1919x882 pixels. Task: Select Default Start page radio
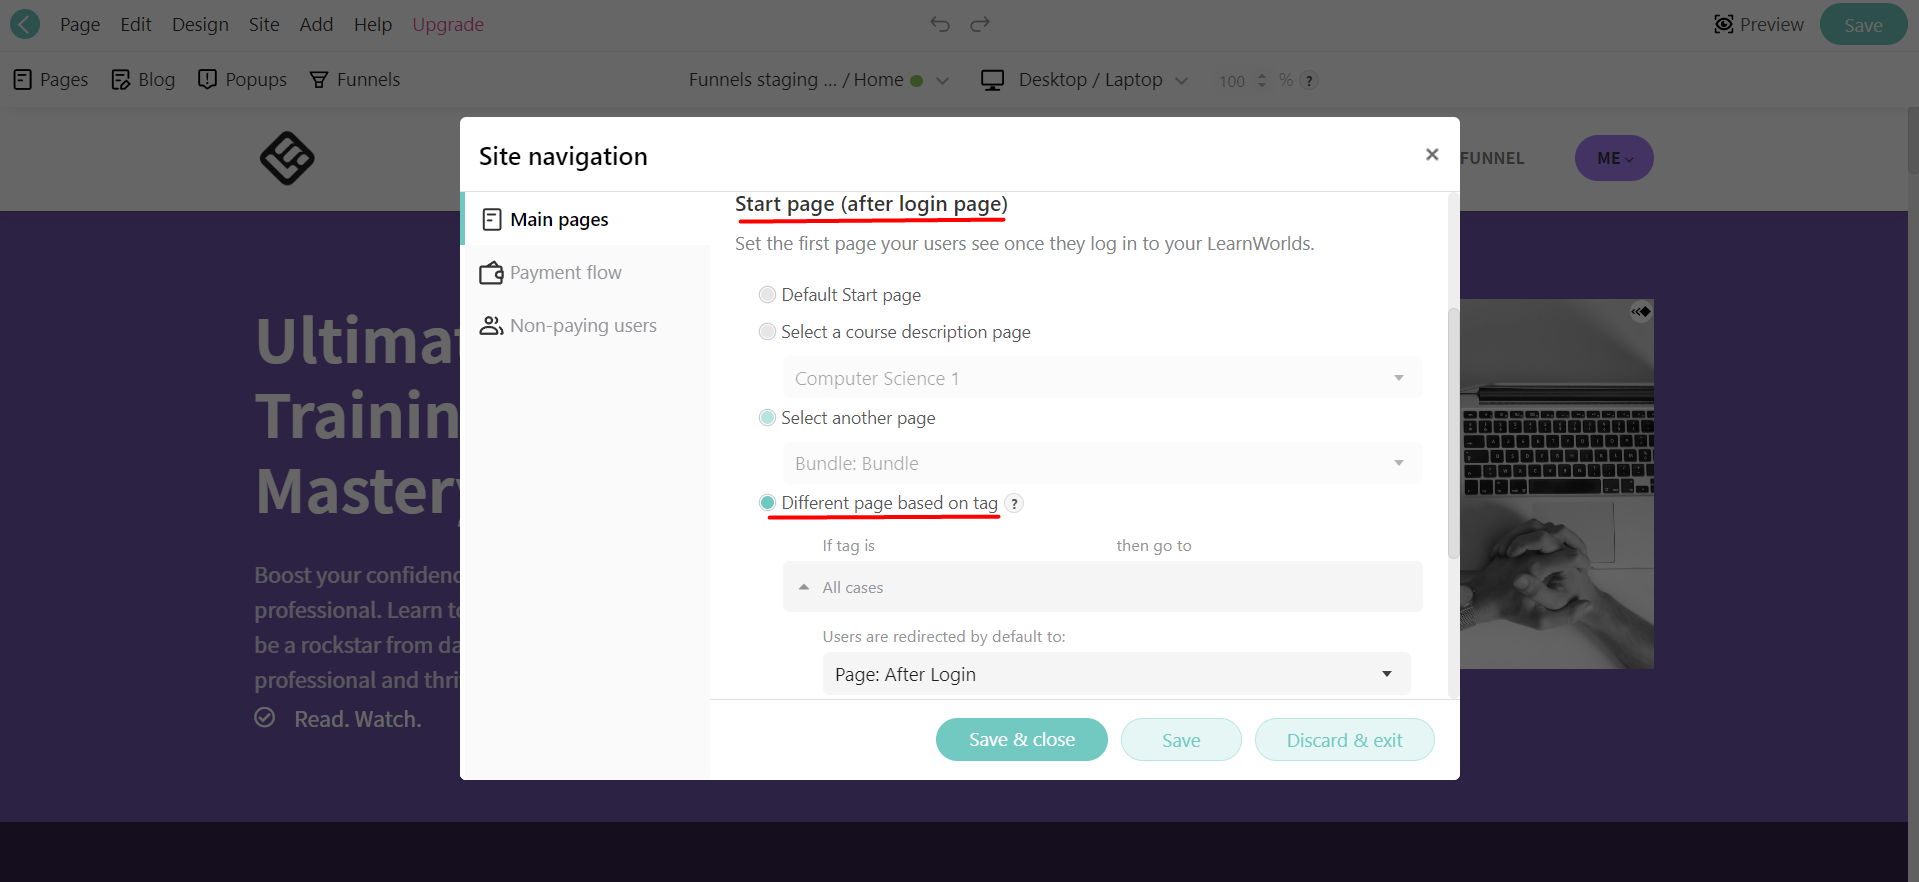[x=767, y=294]
